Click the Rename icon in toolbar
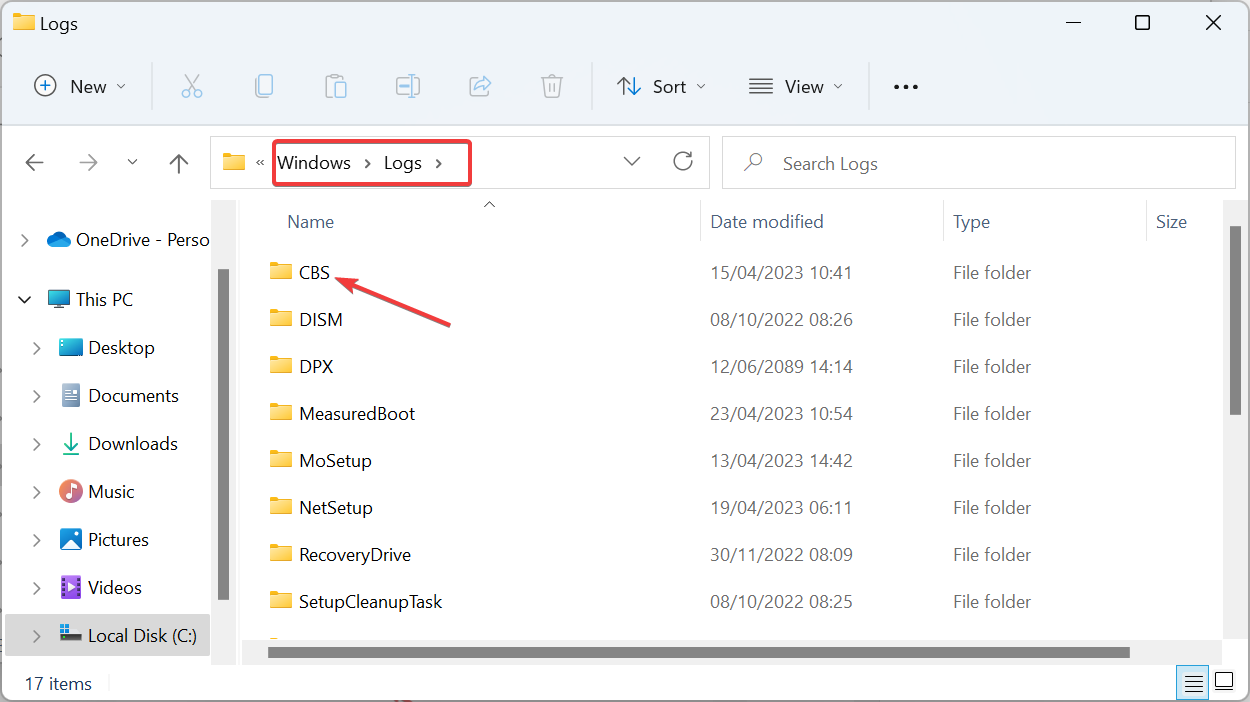 pos(408,86)
